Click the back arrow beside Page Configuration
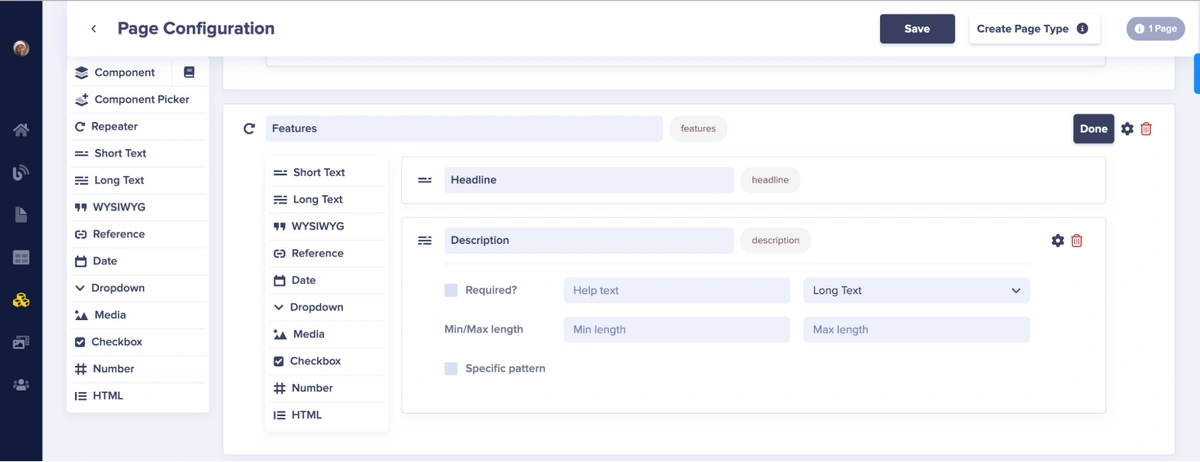This screenshot has width=1200, height=462. tap(94, 29)
